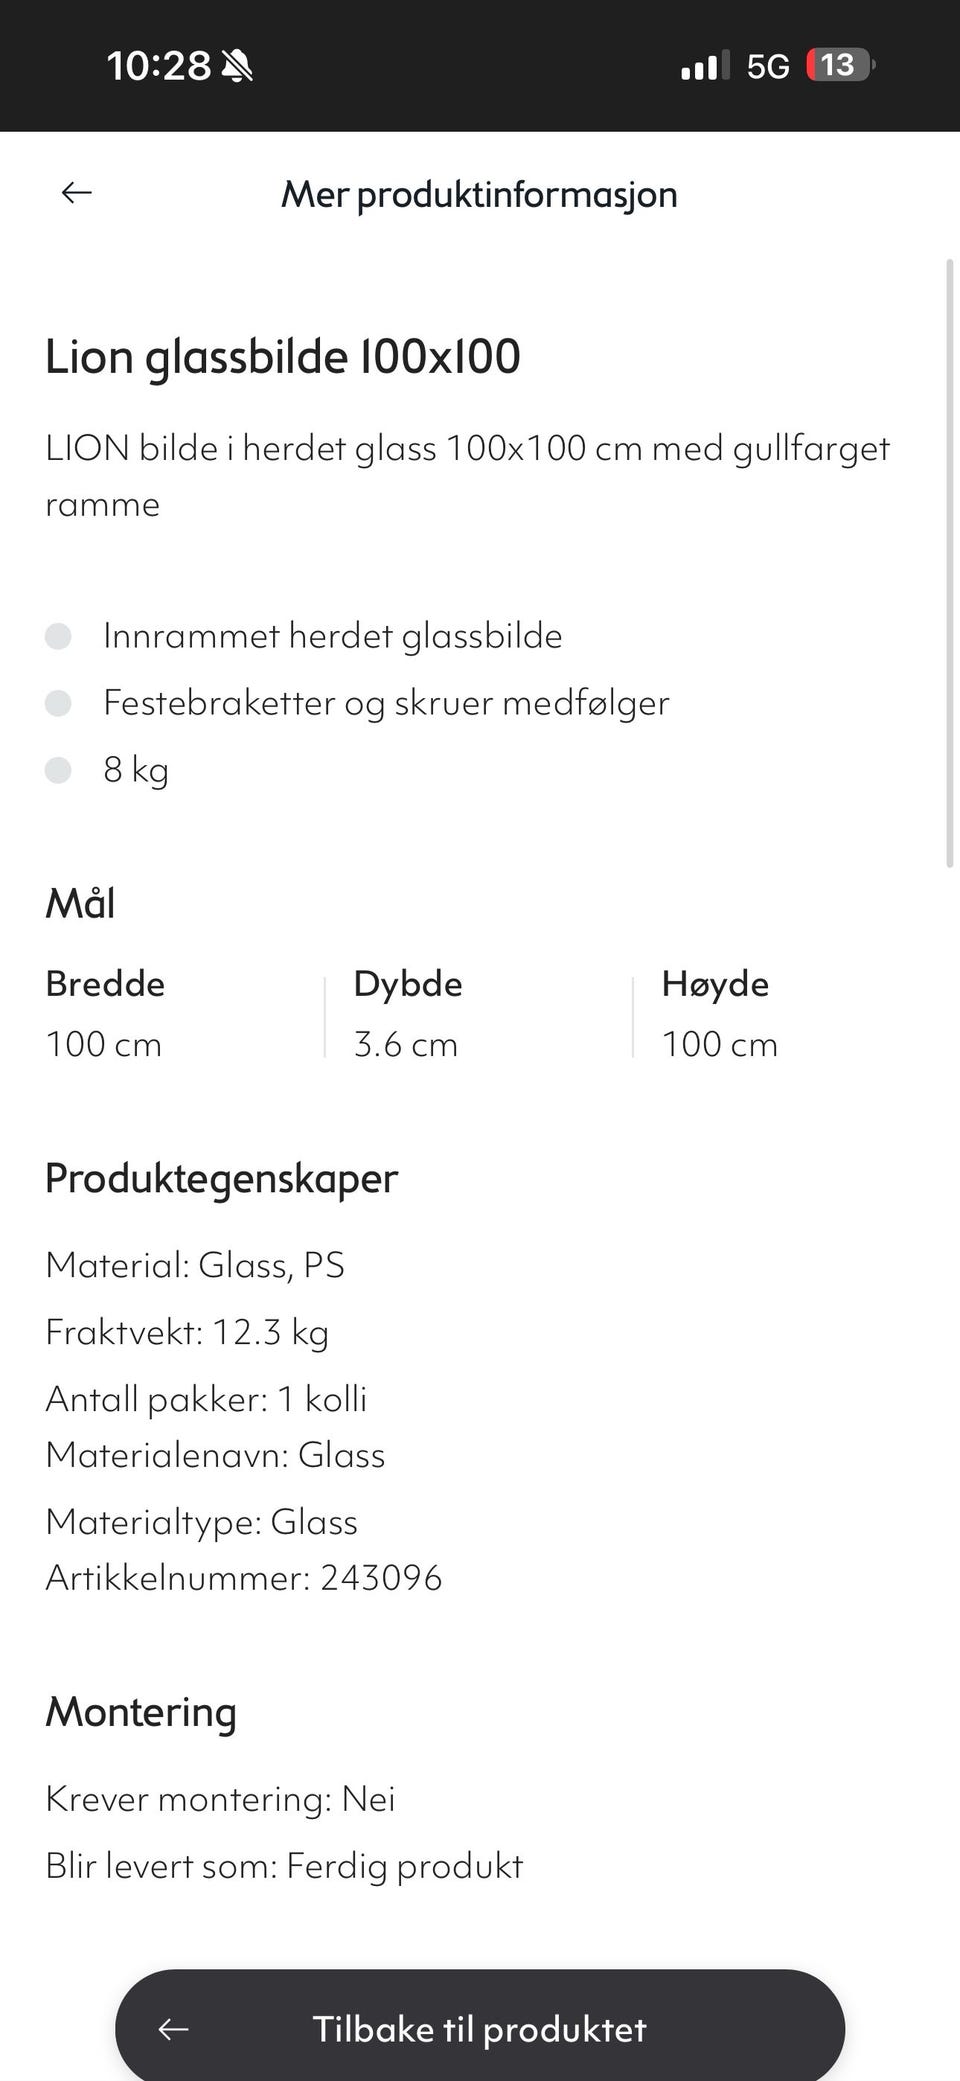Image resolution: width=960 pixels, height=2081 pixels.
Task: Tap the bullet beside 8 kg
Action: click(x=57, y=769)
